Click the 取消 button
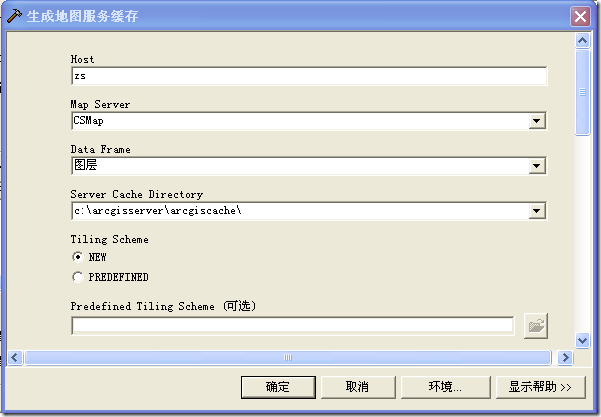 click(x=358, y=387)
